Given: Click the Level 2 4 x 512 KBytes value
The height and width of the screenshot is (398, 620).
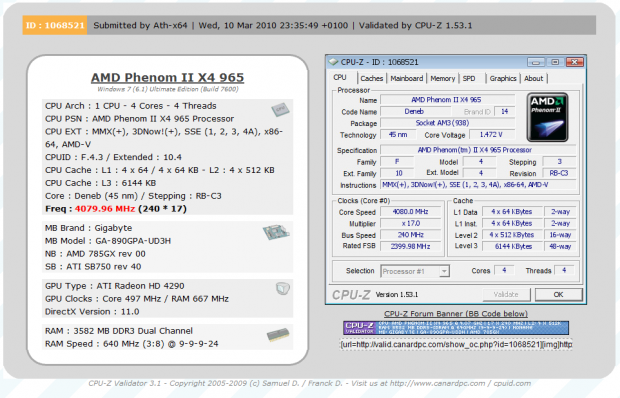Looking at the screenshot, I should pos(512,235).
